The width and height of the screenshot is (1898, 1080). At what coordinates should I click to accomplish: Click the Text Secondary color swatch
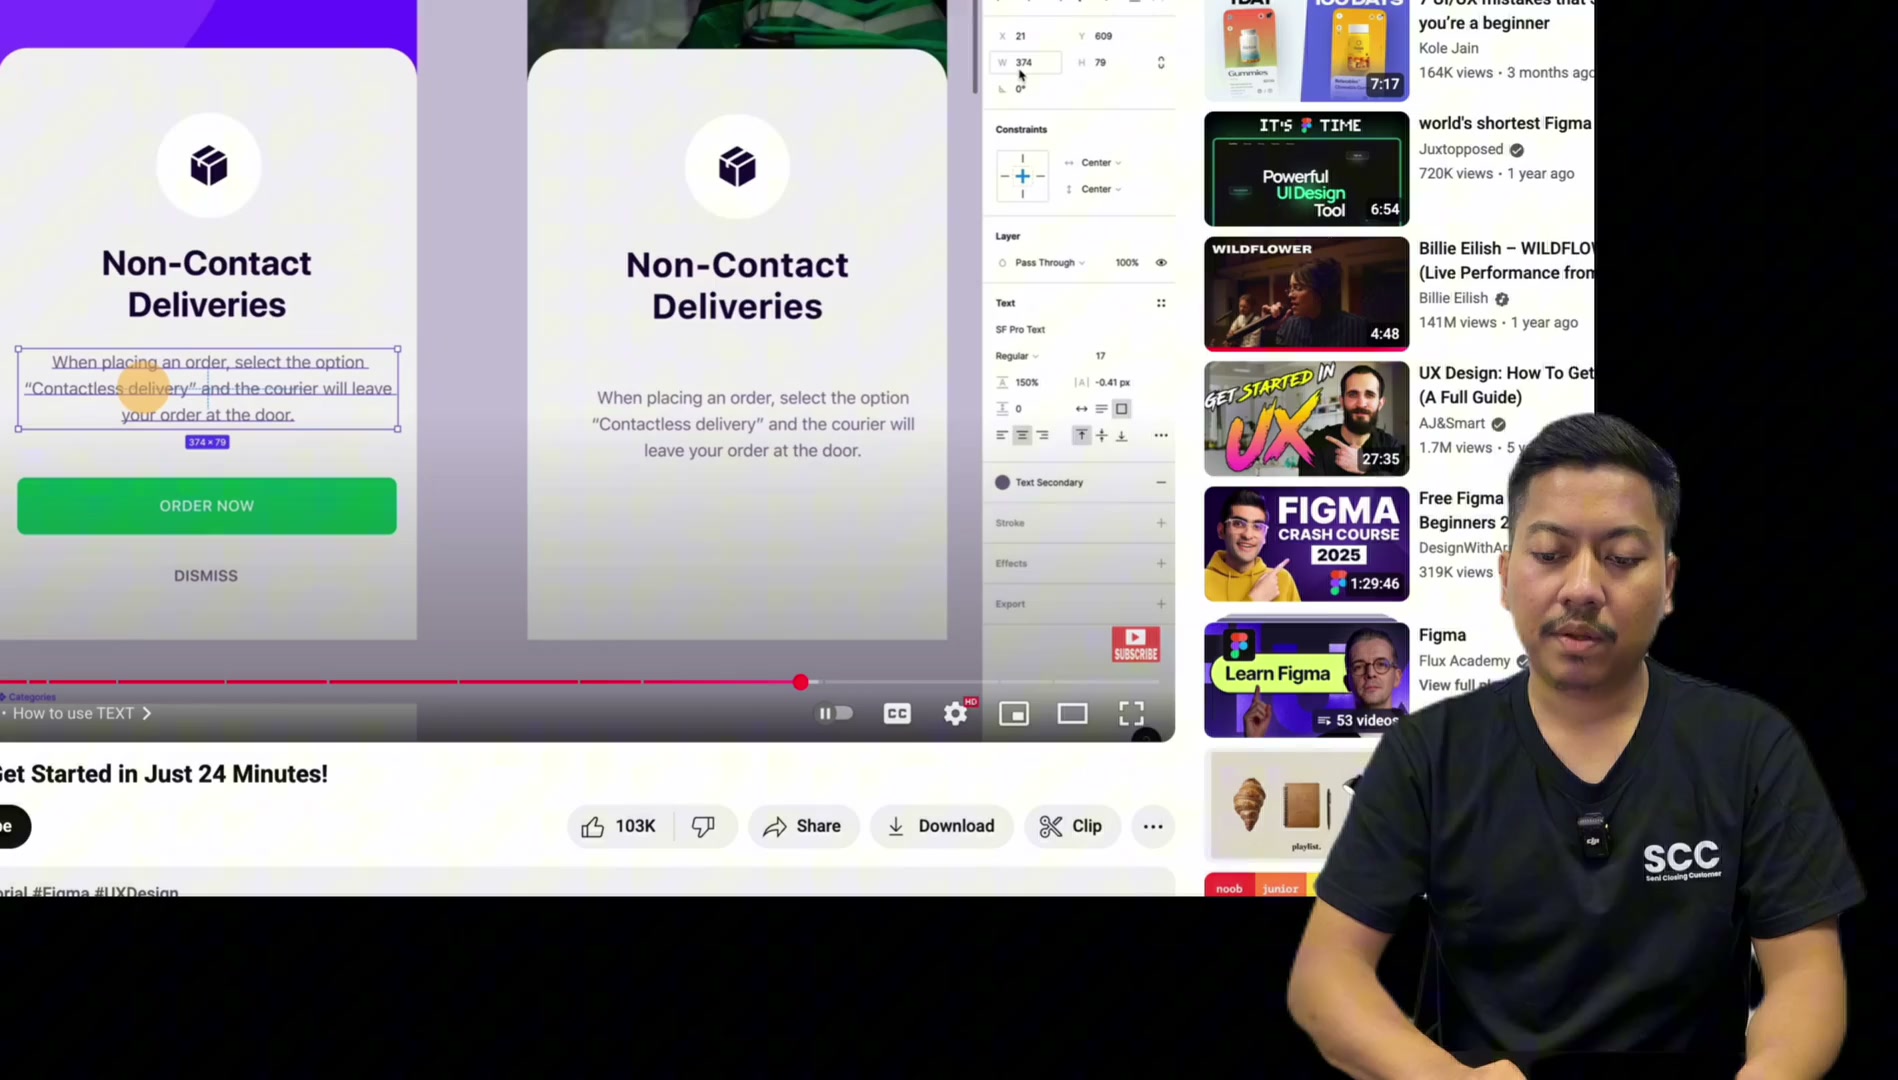[x=1002, y=483]
